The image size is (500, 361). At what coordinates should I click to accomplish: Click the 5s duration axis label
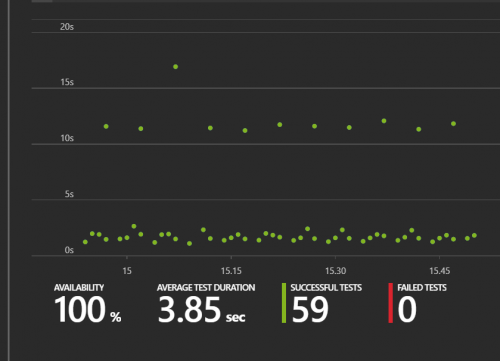click(69, 194)
